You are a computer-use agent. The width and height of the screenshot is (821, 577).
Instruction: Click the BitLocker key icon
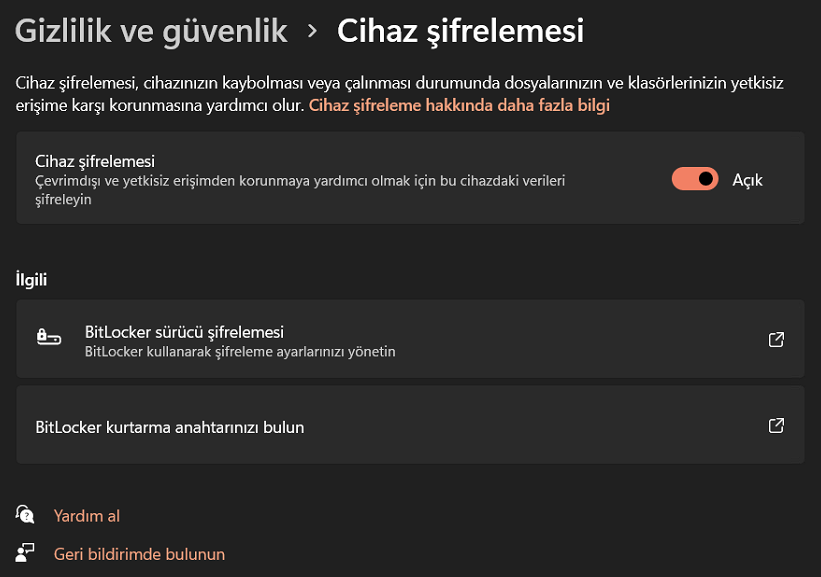click(49, 338)
